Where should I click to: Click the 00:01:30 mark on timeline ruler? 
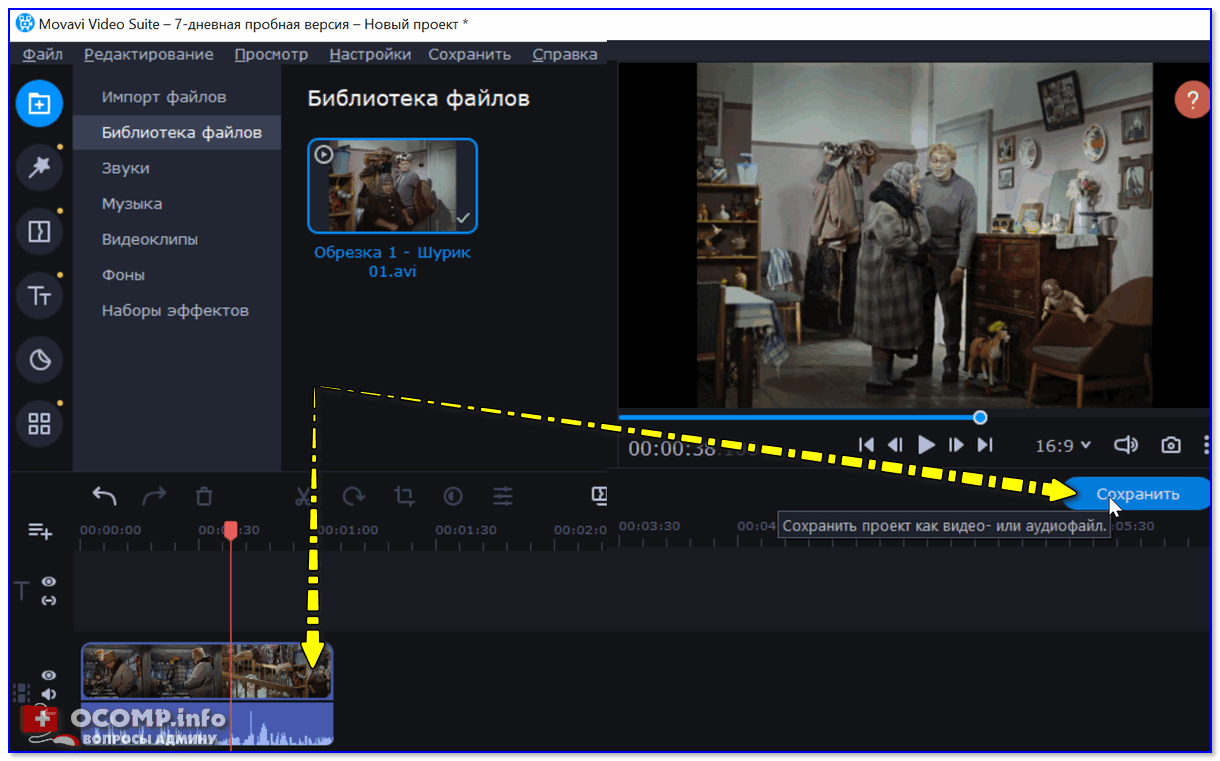pyautogui.click(x=466, y=530)
